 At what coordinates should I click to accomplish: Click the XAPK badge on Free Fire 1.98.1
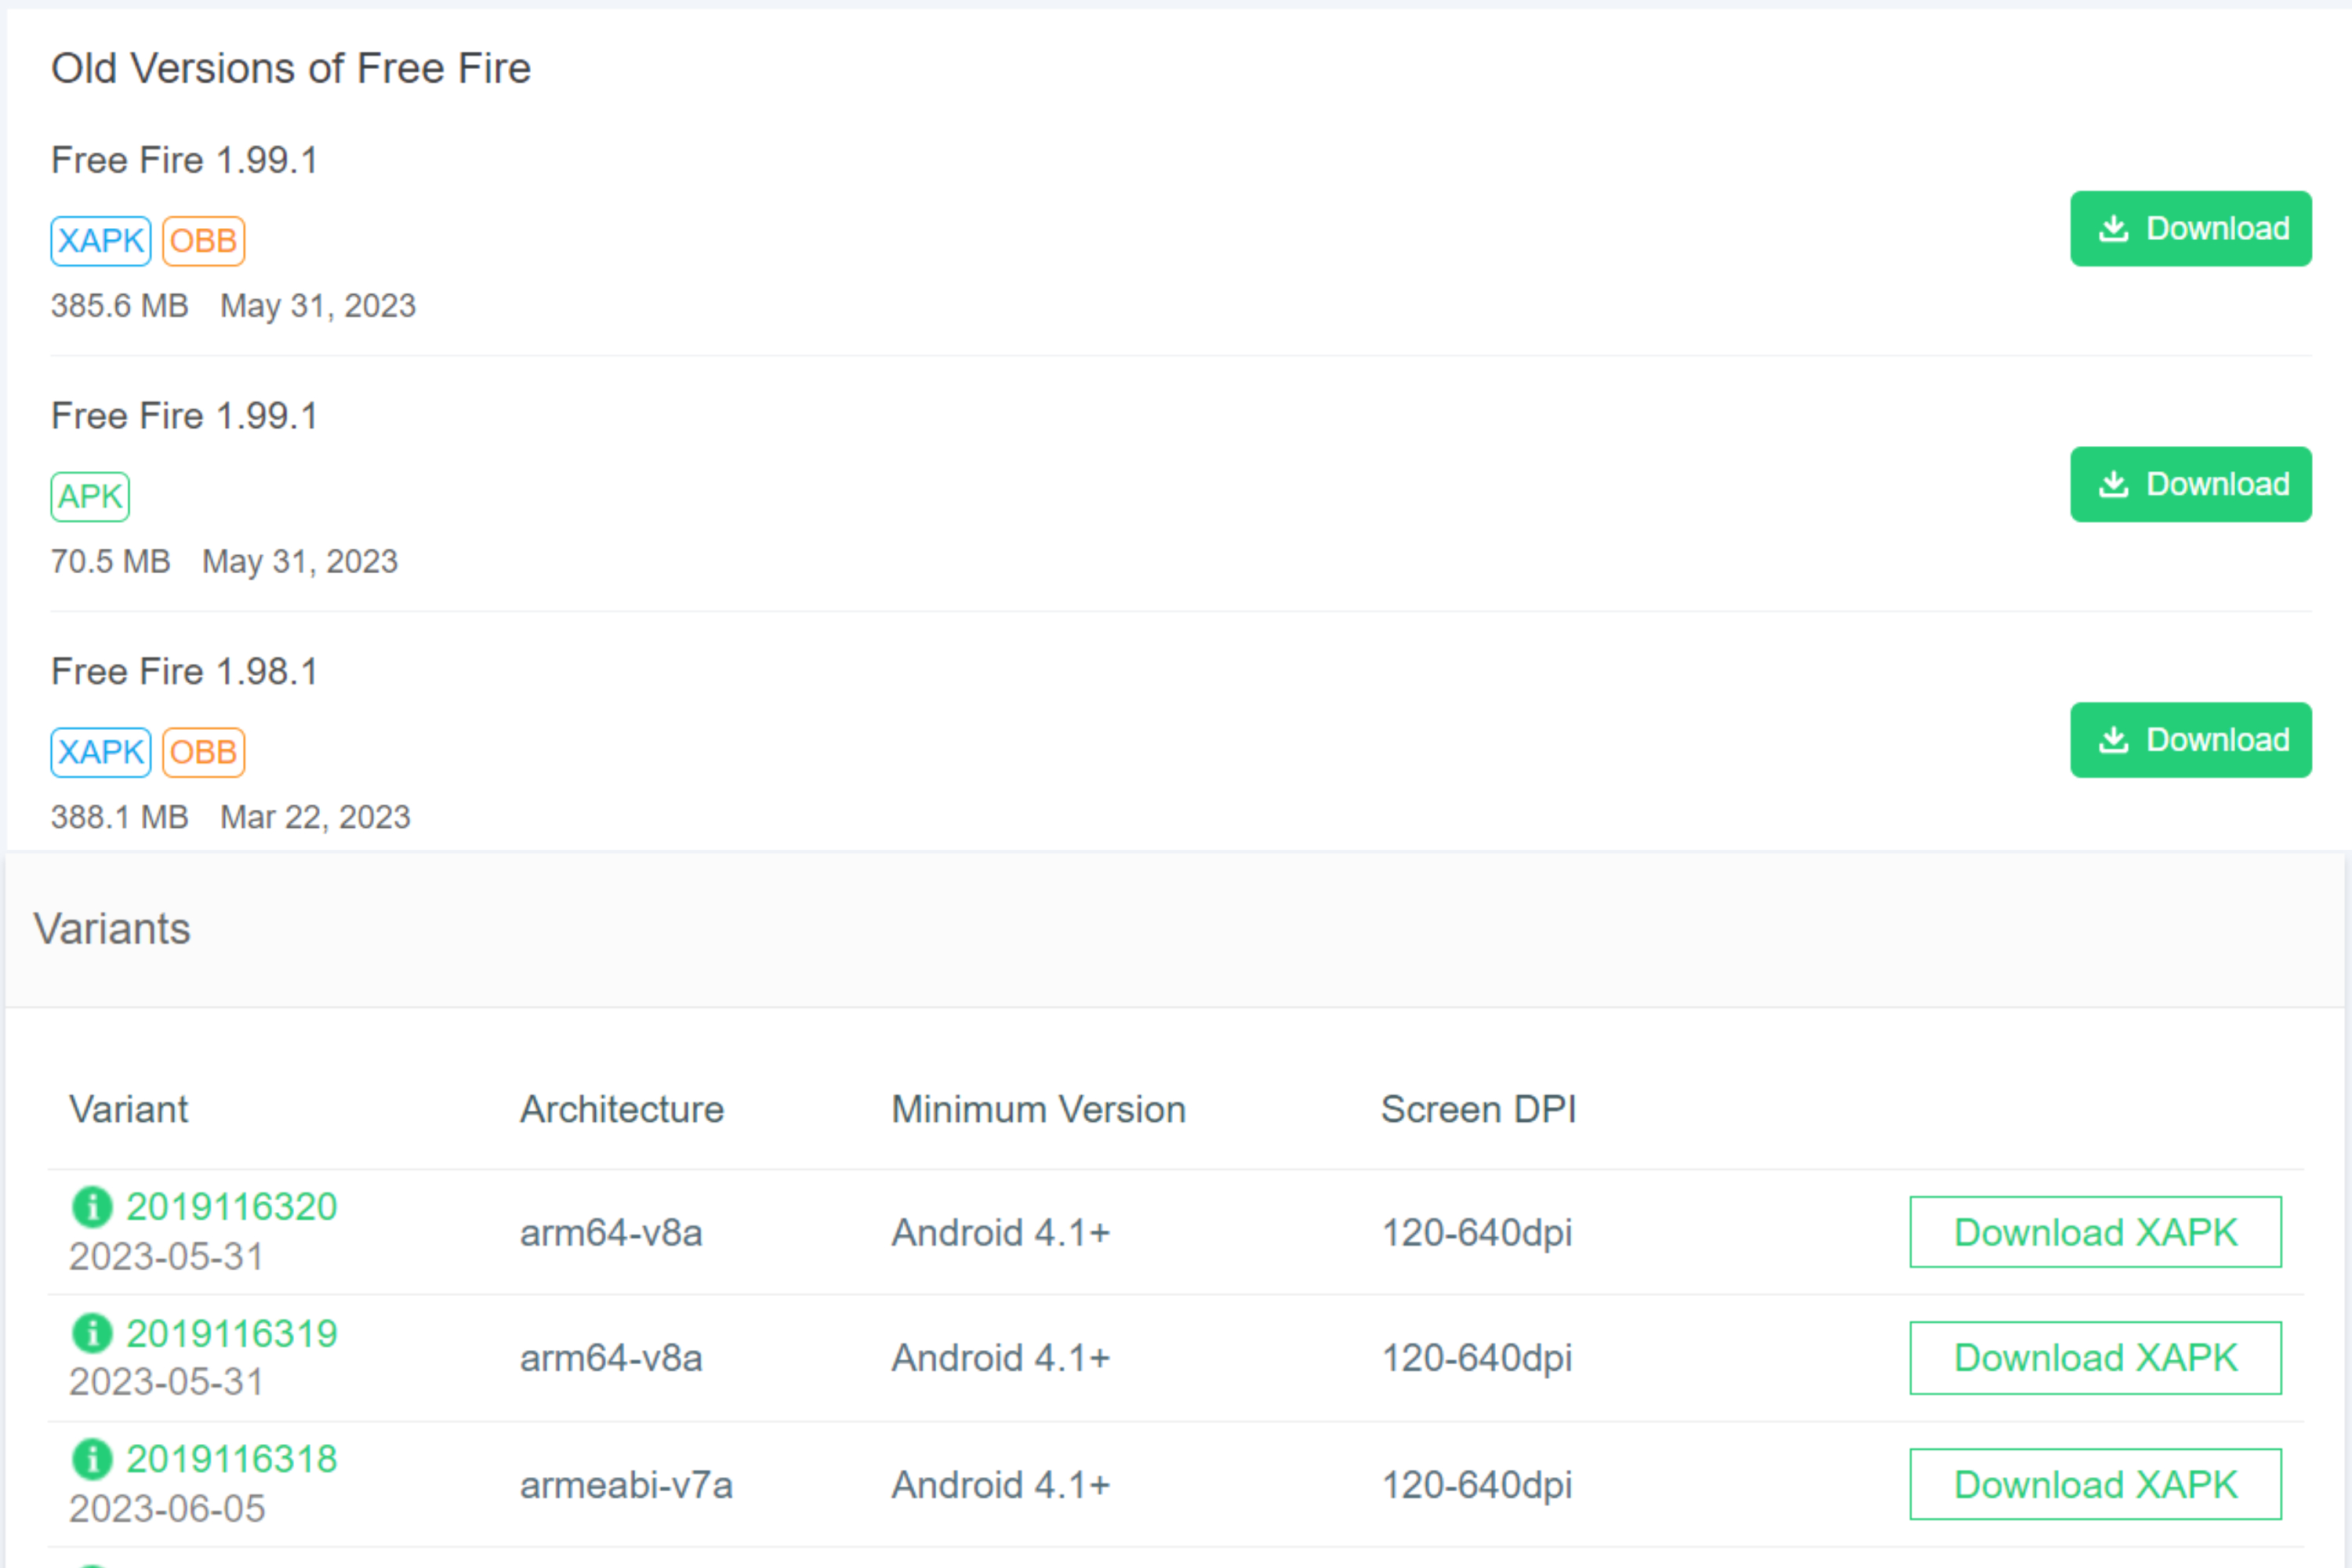tap(100, 751)
